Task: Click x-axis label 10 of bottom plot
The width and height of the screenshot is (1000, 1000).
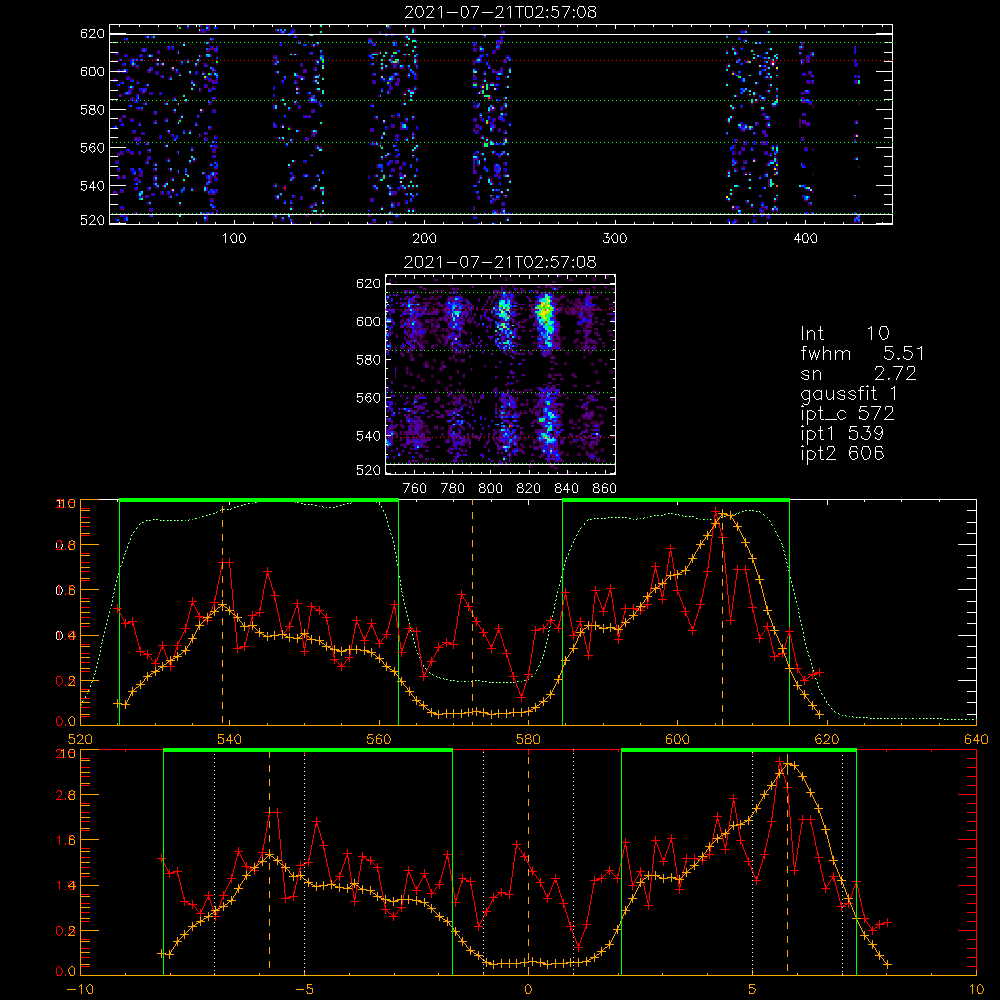Action: click(x=976, y=990)
